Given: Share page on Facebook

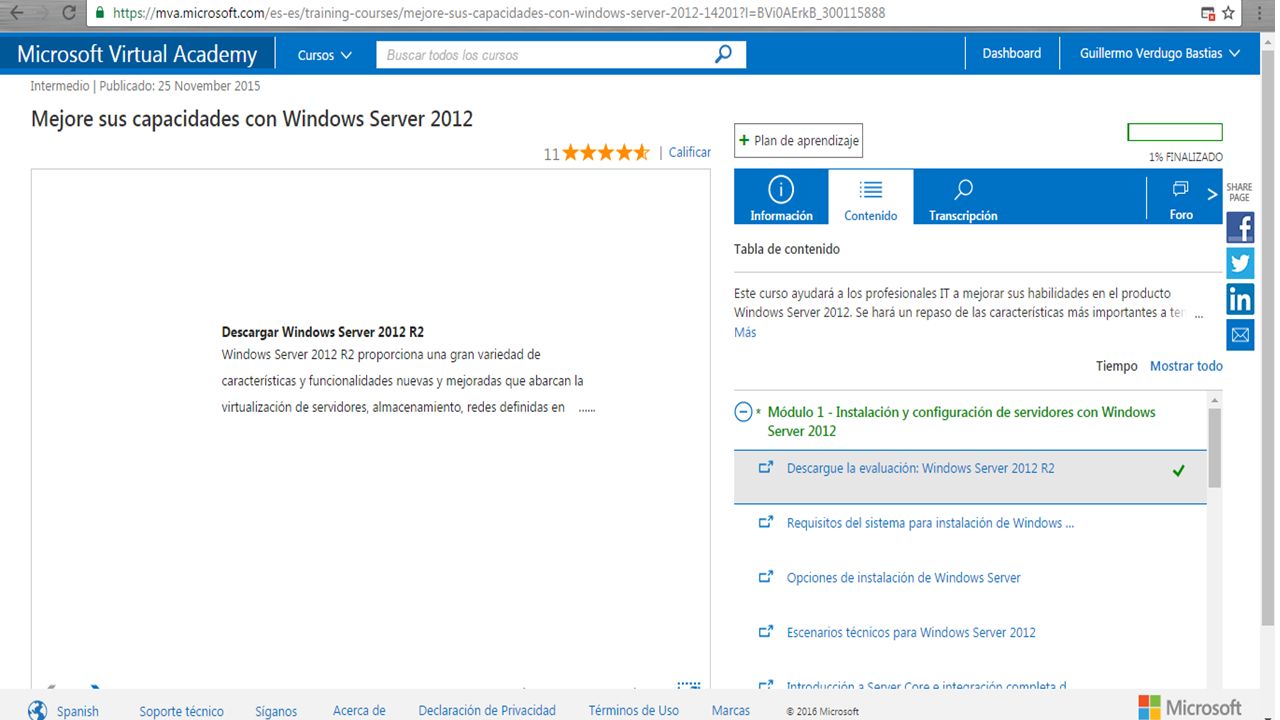Looking at the screenshot, I should click(x=1240, y=228).
